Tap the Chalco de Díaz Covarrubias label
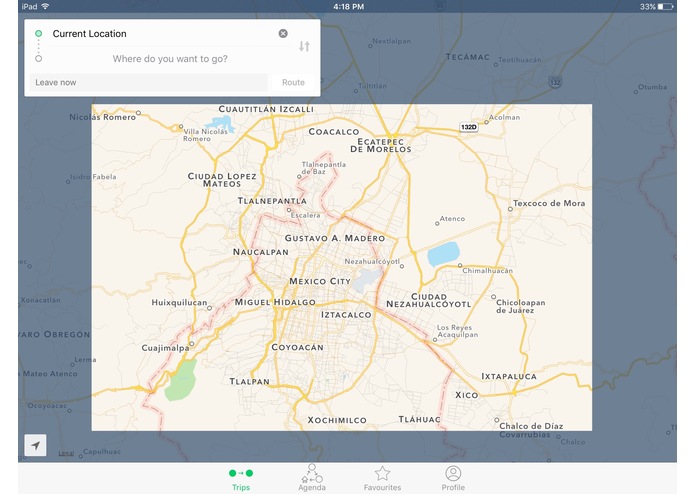The height and width of the screenshot is (494, 695). coord(531,430)
